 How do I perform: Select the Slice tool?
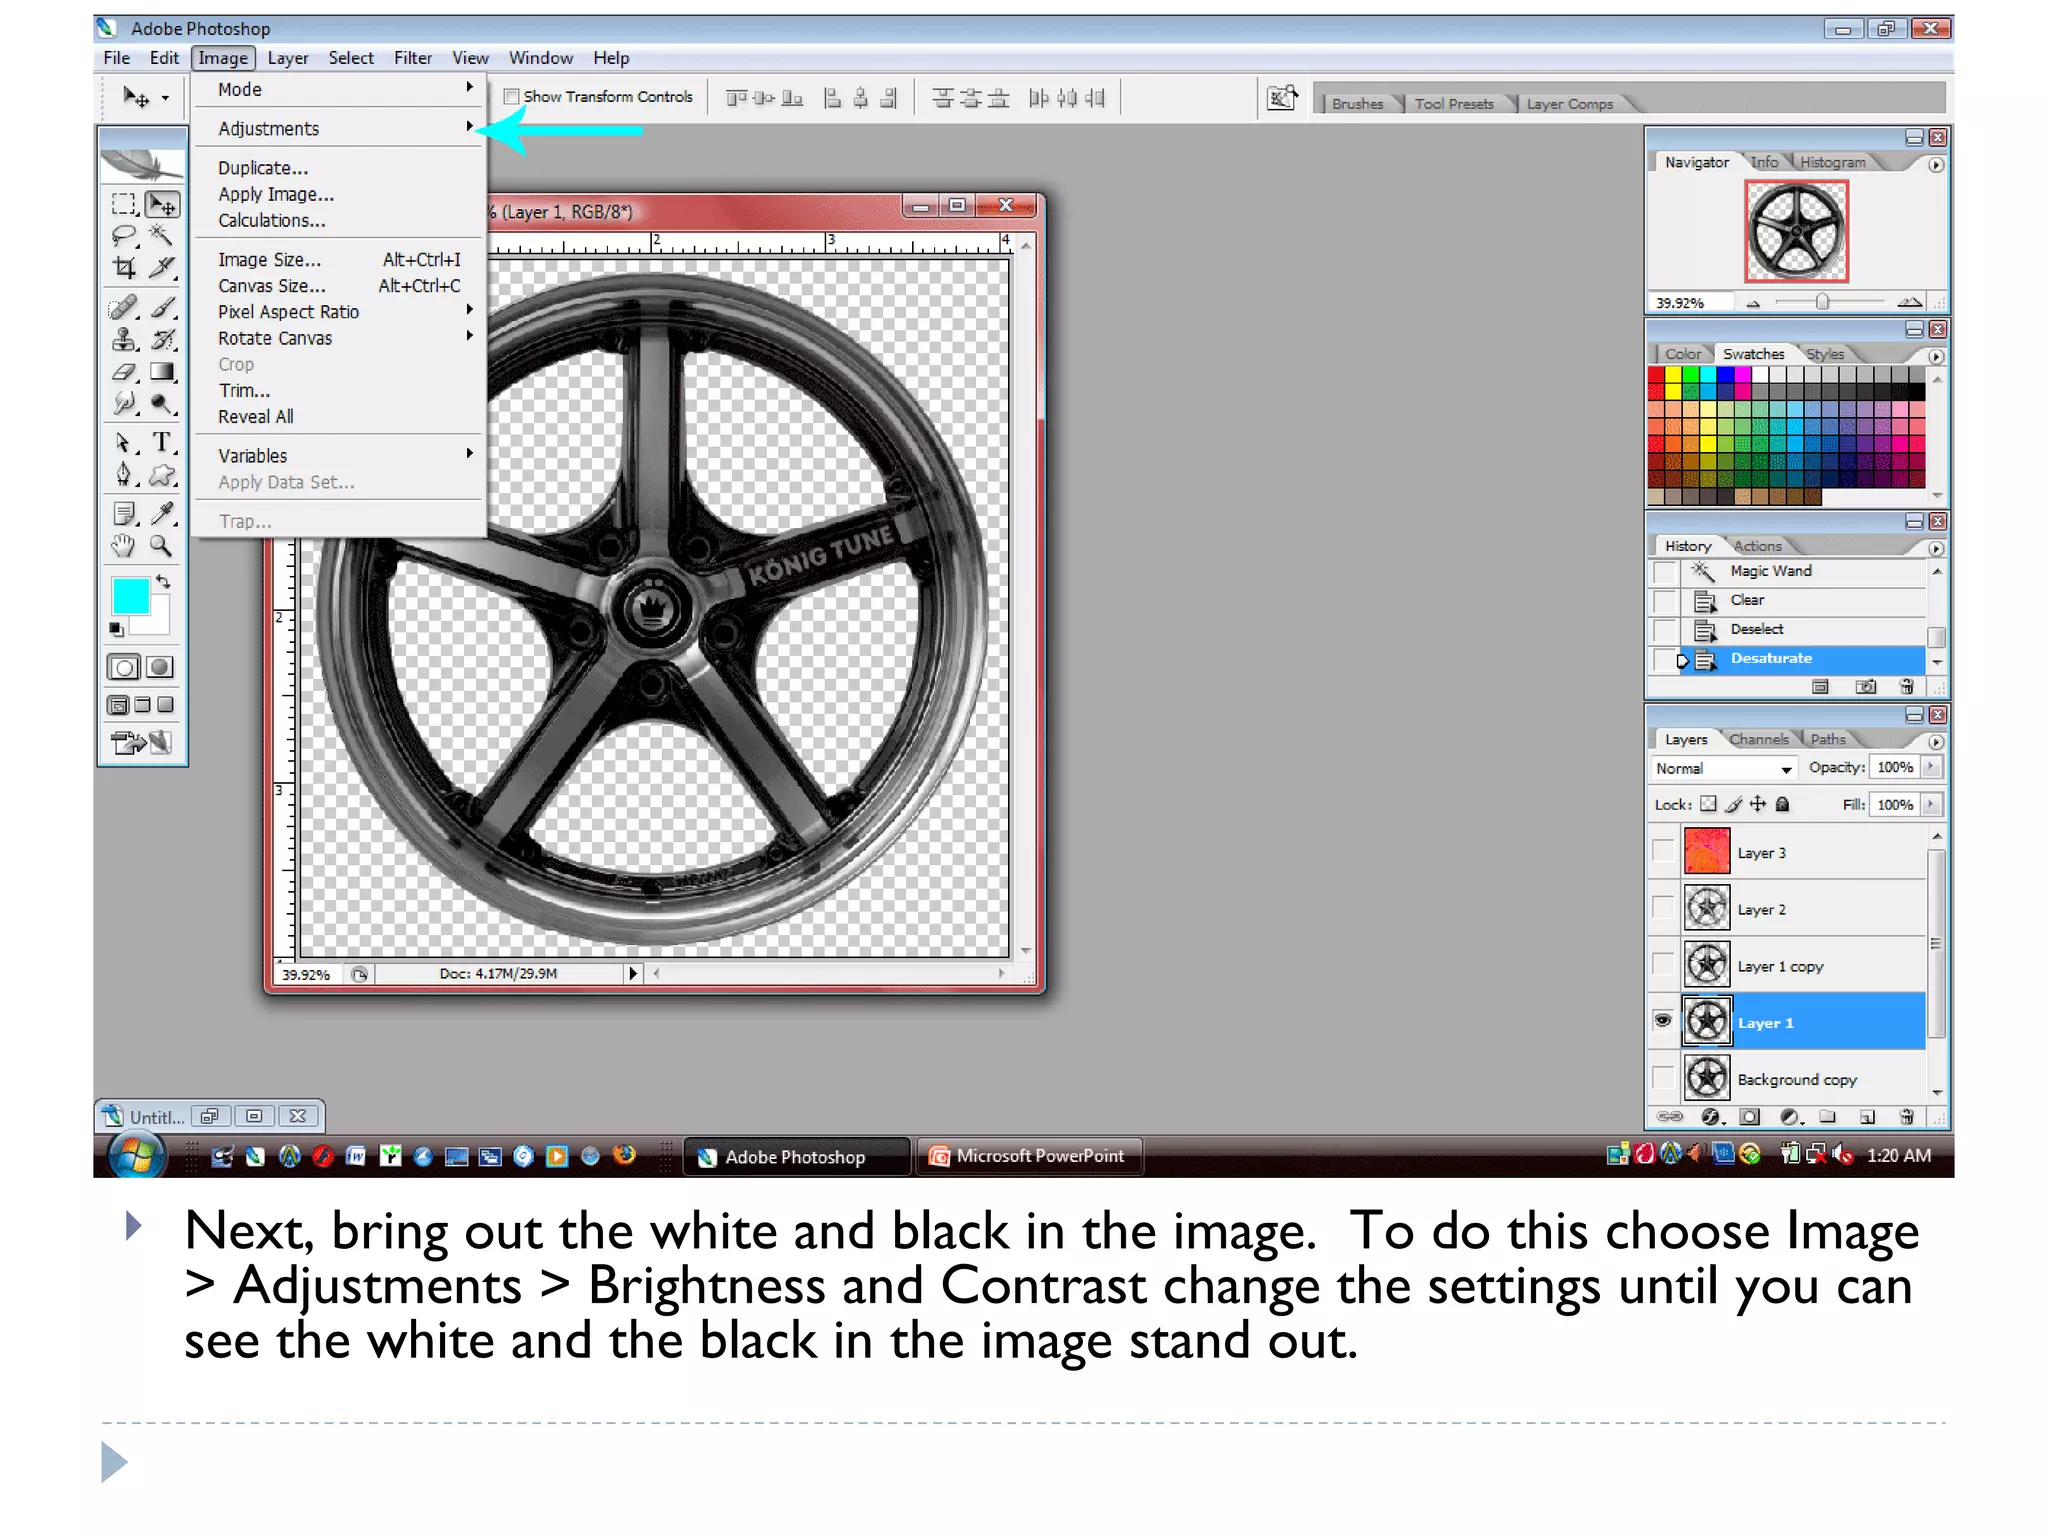coord(162,267)
